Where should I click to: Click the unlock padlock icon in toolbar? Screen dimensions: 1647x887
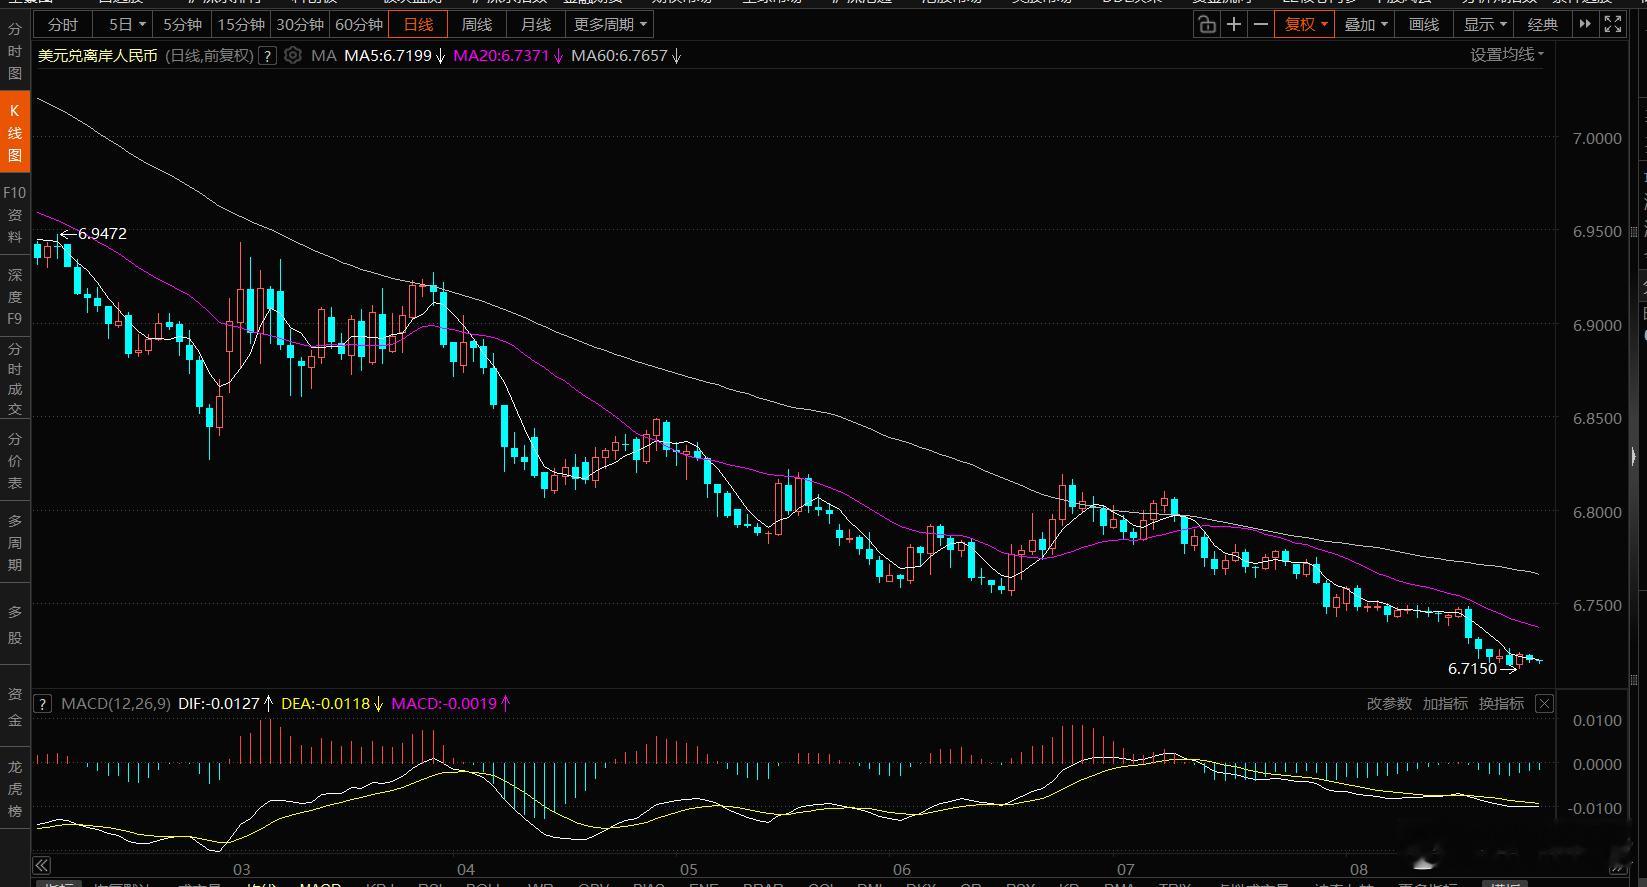coord(1207,24)
